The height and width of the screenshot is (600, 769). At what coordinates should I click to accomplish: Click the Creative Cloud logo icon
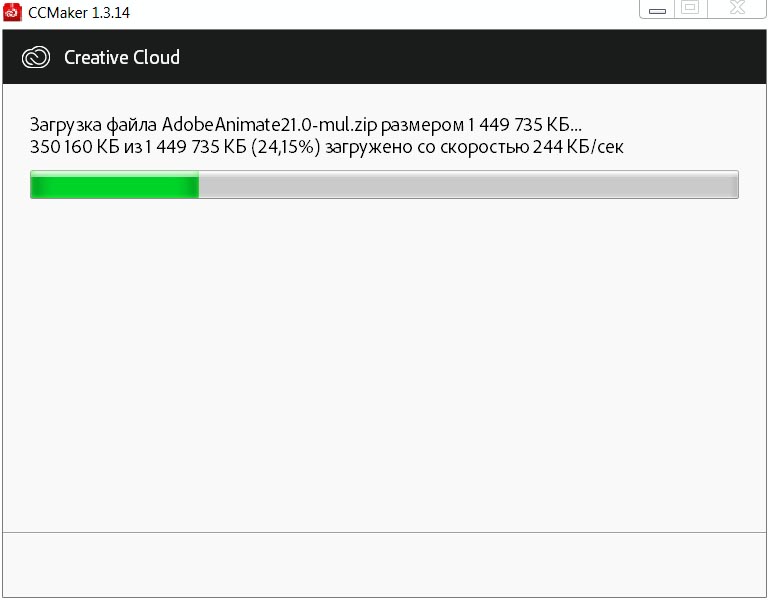tap(36, 57)
